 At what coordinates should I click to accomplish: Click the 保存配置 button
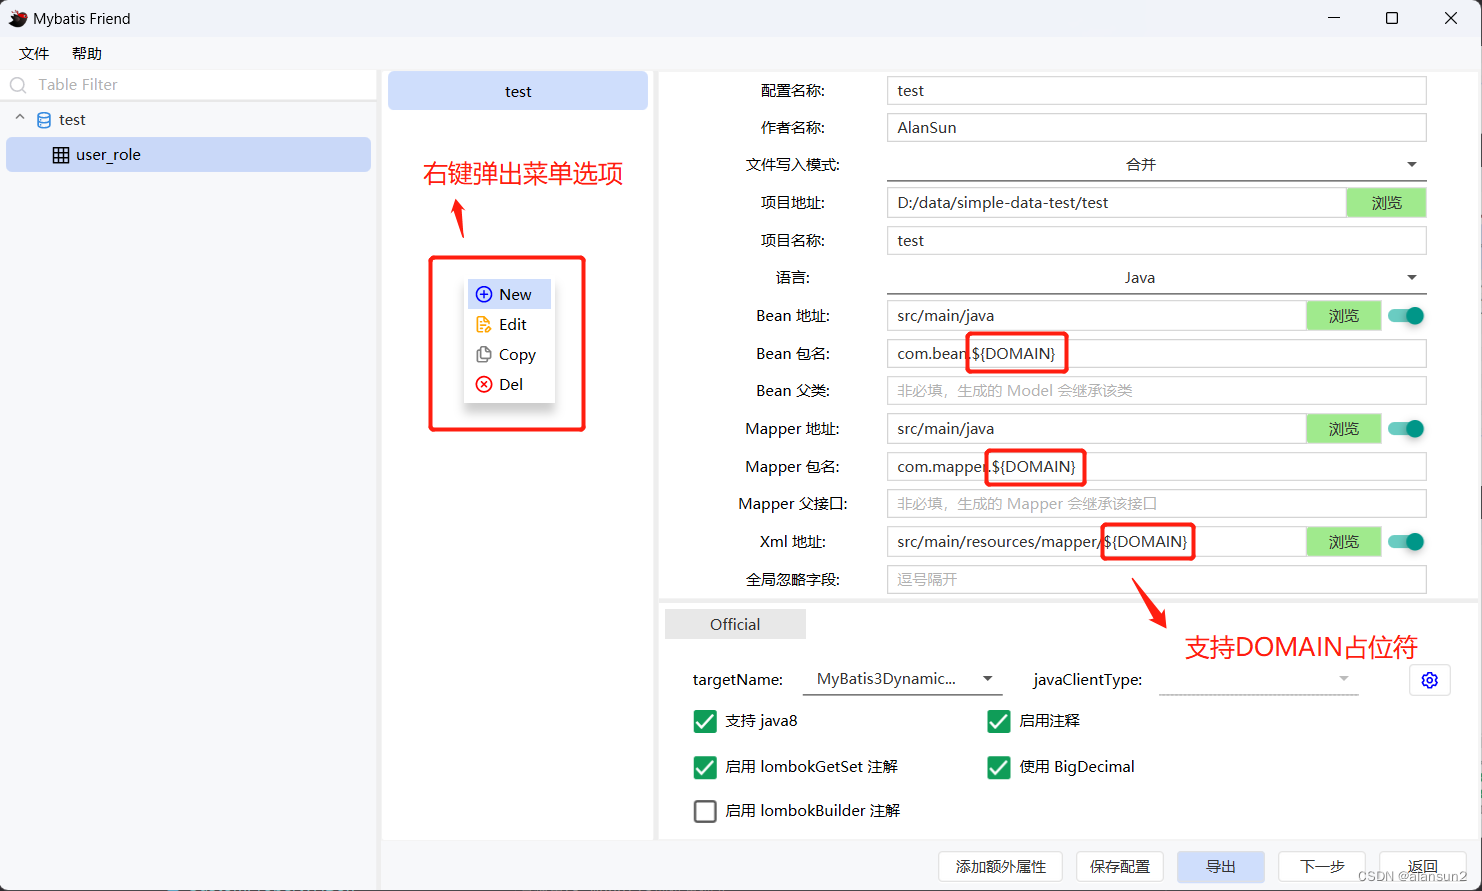(x=1120, y=867)
